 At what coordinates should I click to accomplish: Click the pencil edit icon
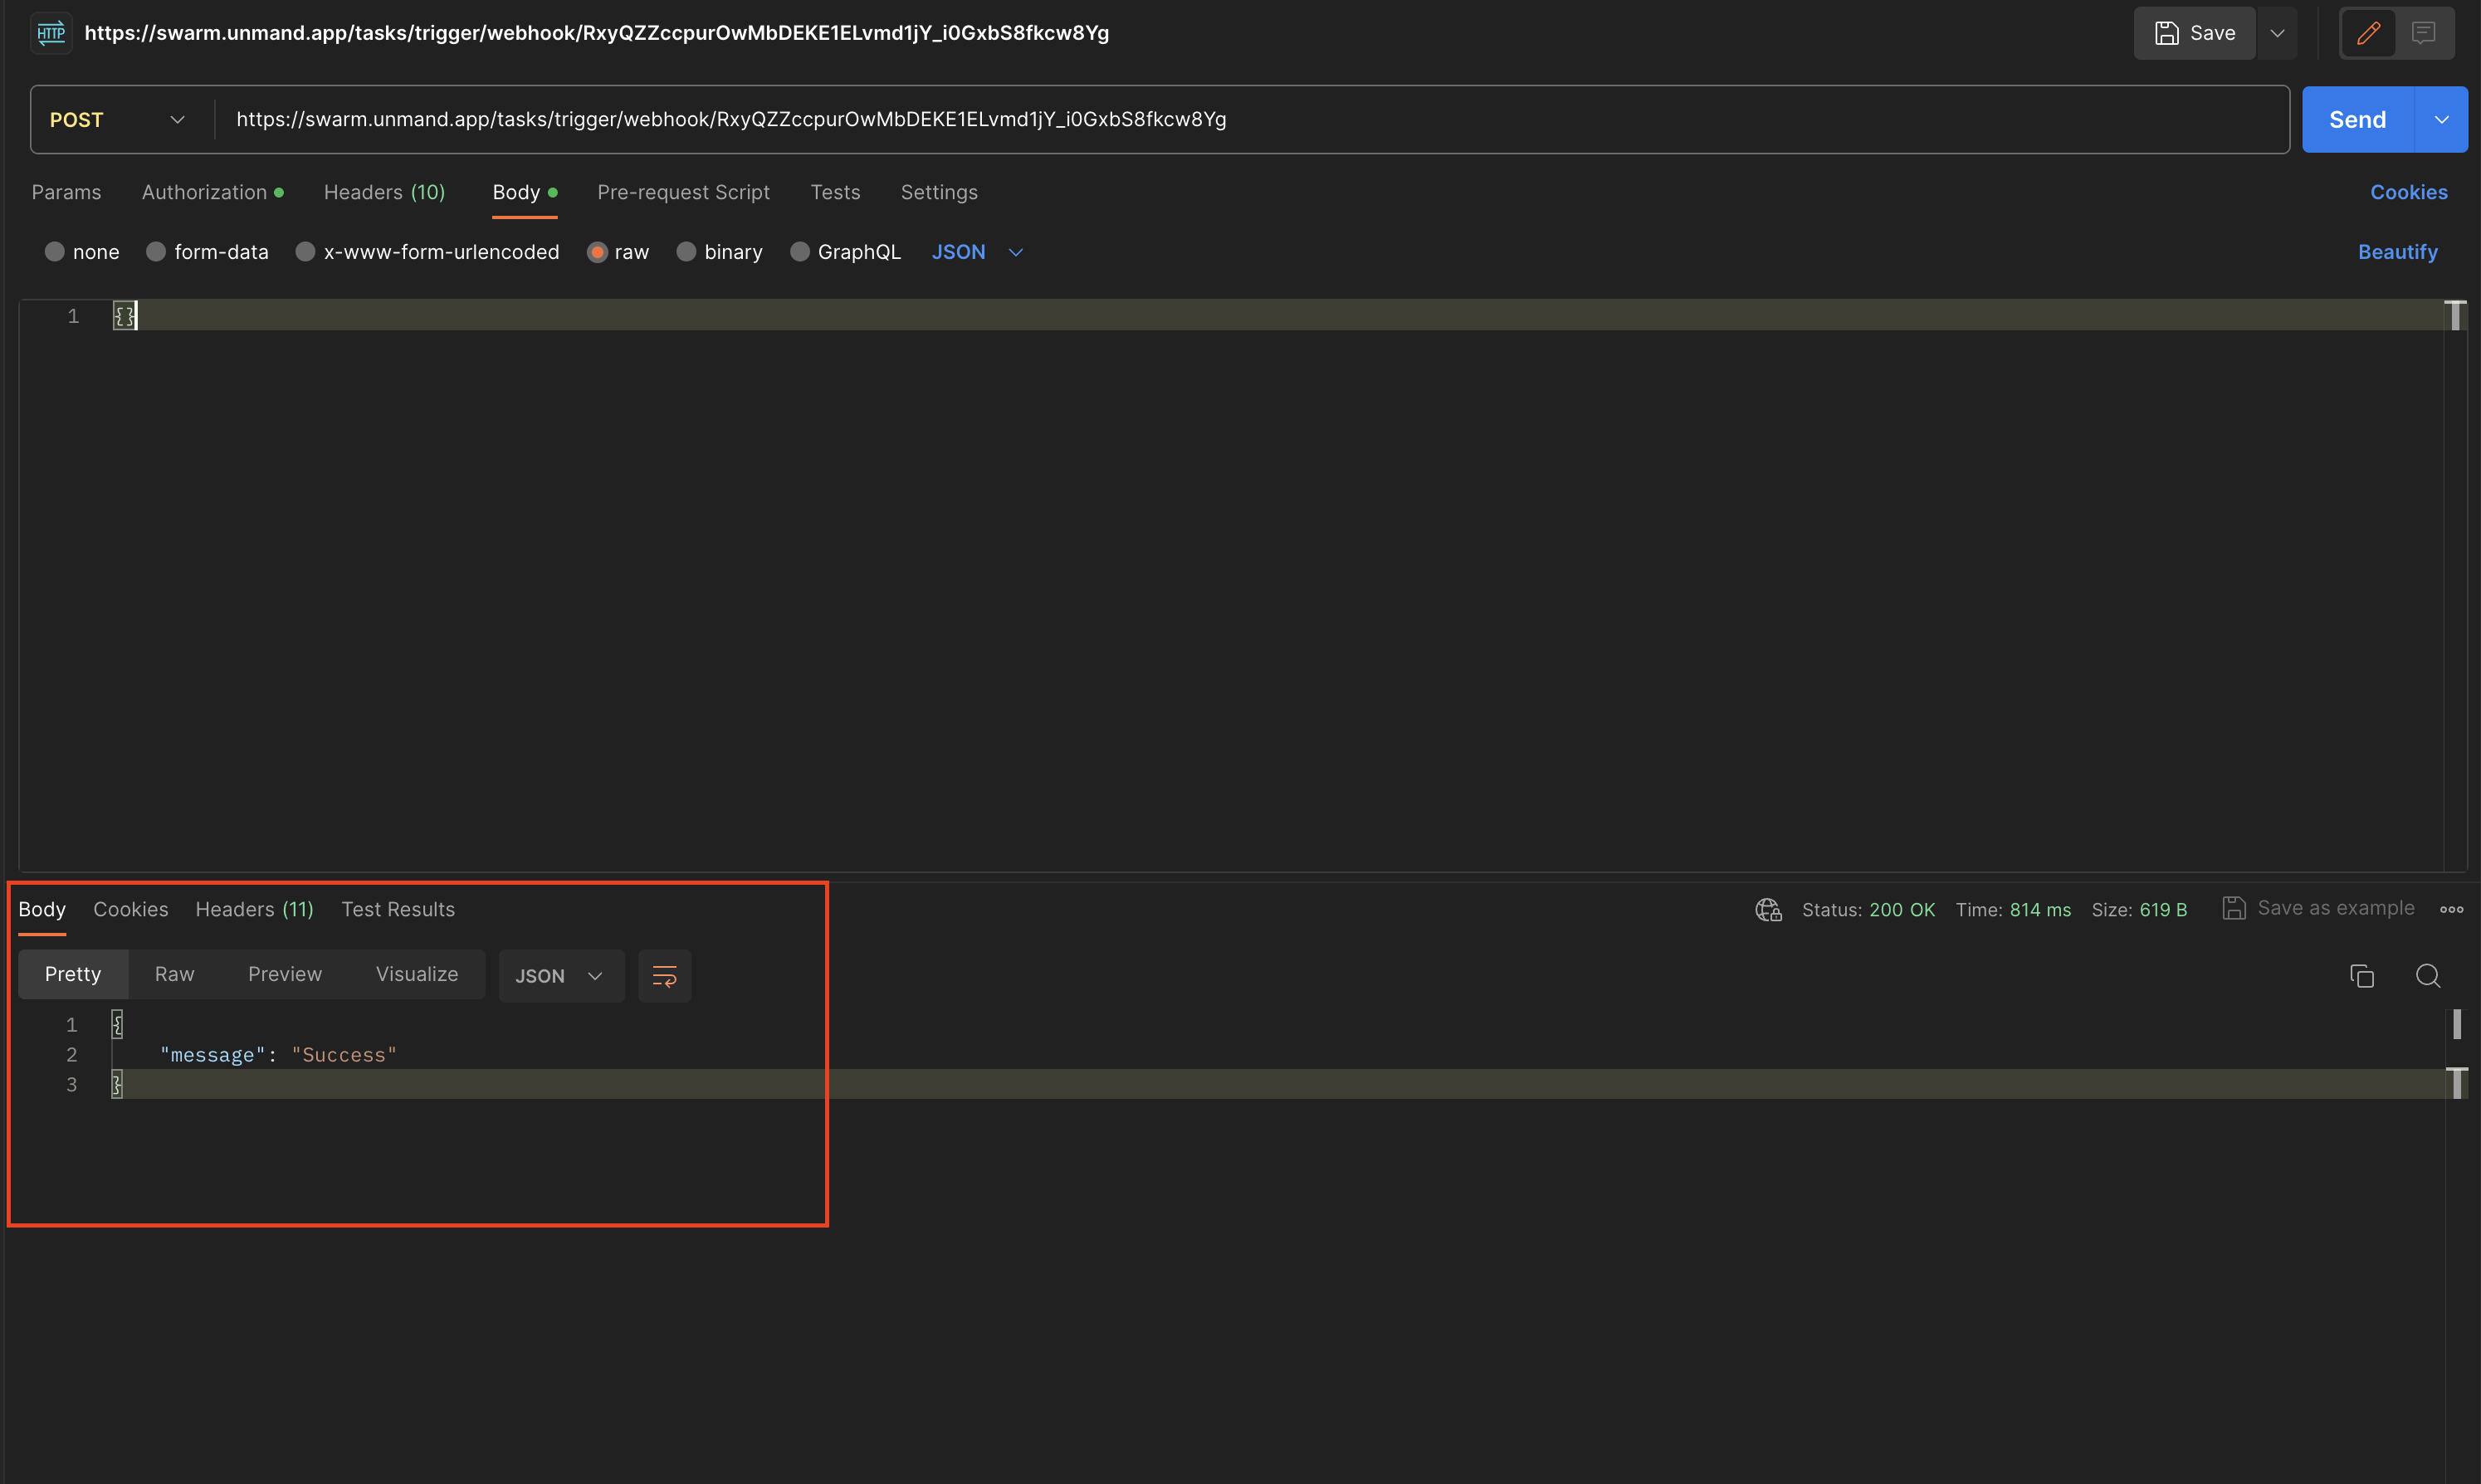tap(2368, 32)
